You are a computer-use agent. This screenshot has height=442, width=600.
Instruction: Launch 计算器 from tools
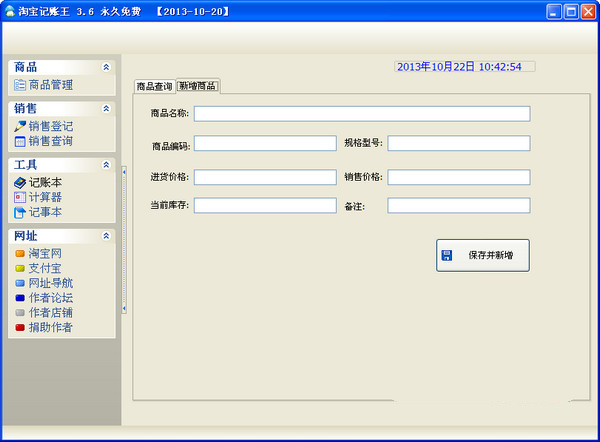pos(45,197)
